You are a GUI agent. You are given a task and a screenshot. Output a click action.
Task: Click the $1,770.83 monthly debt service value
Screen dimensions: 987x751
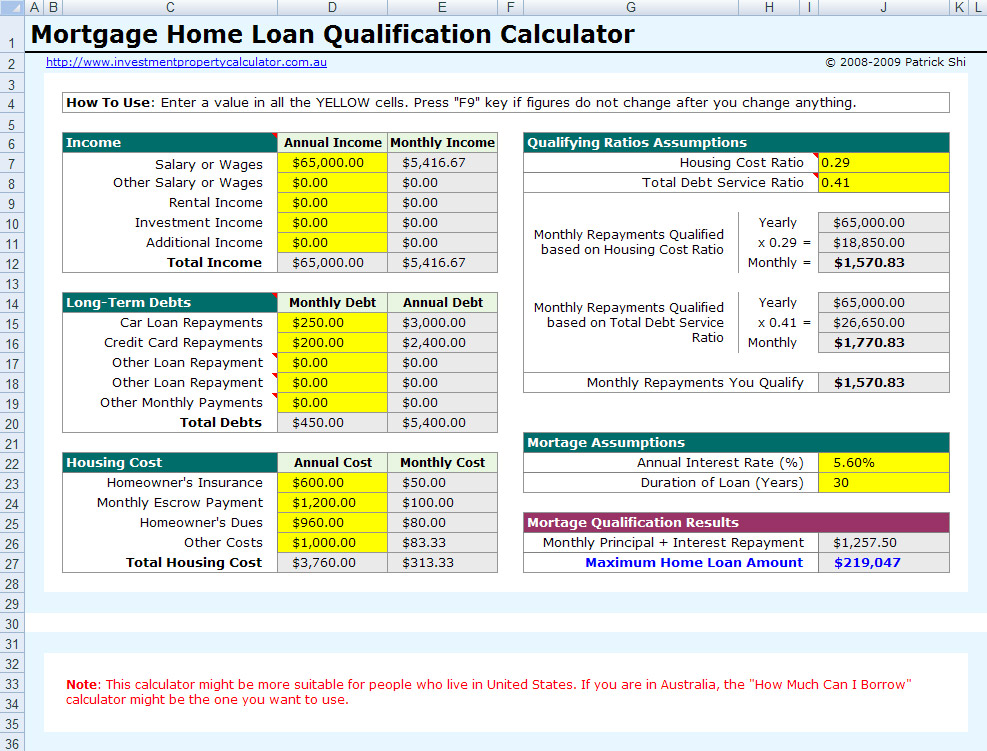pos(884,342)
